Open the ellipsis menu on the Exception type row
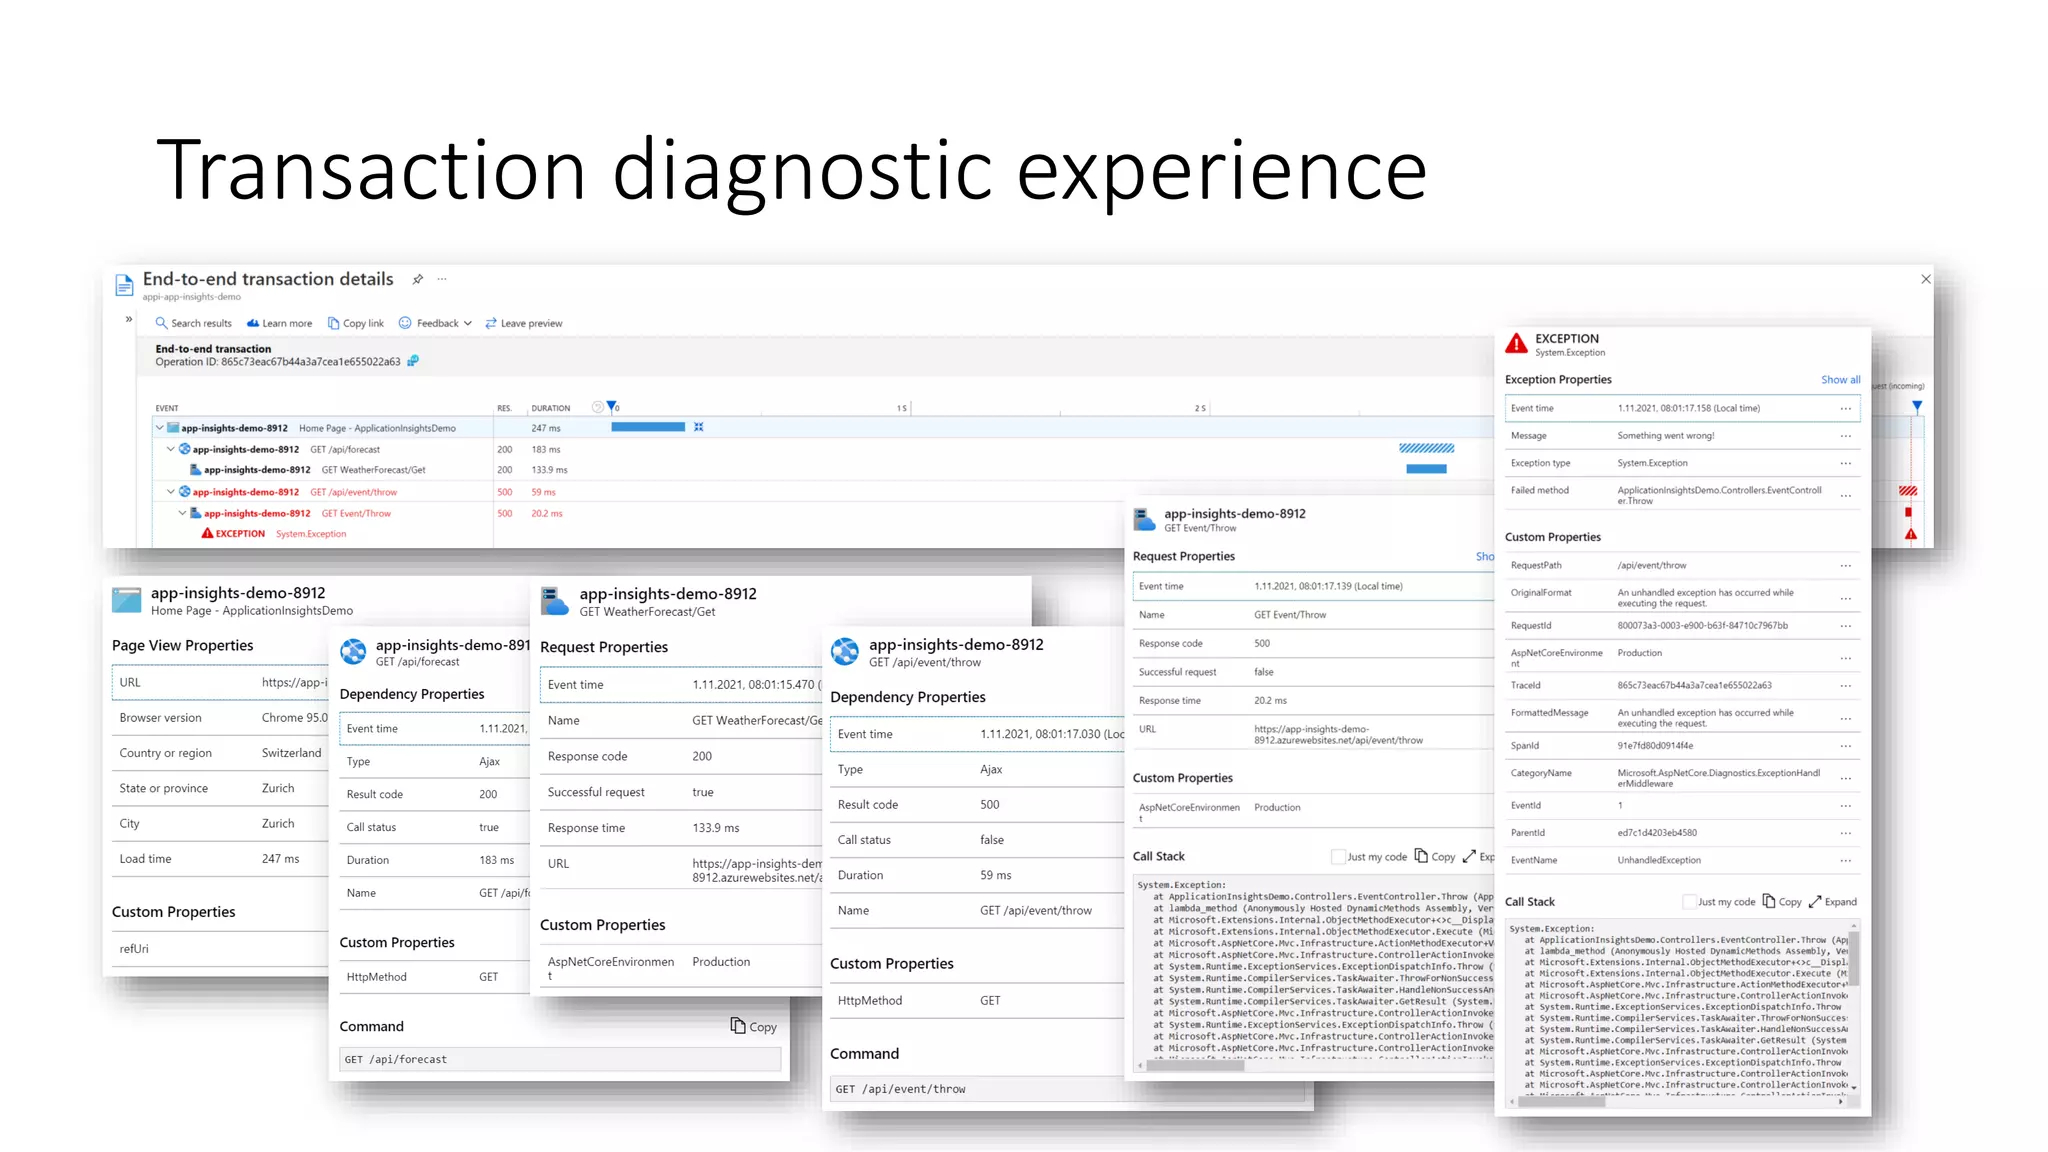This screenshot has width=2048, height=1152. pos(1846,463)
